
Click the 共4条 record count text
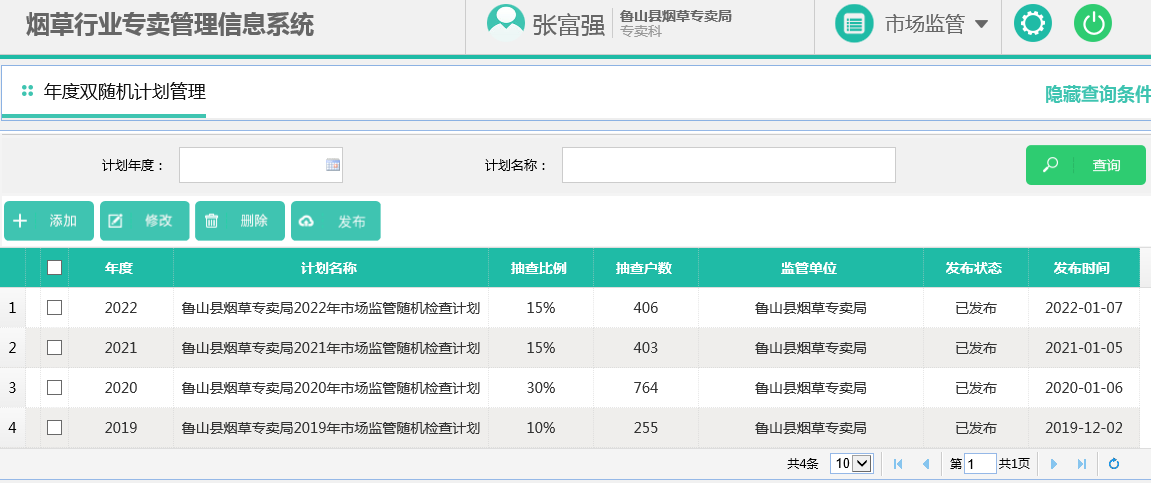tap(802, 464)
